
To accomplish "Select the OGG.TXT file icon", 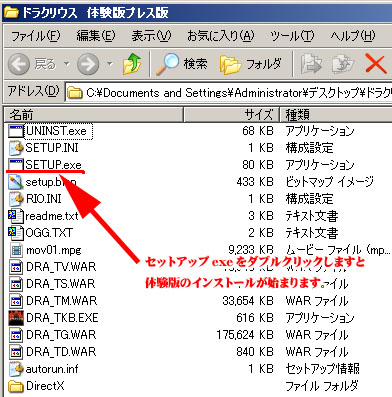I will pos(15,233).
